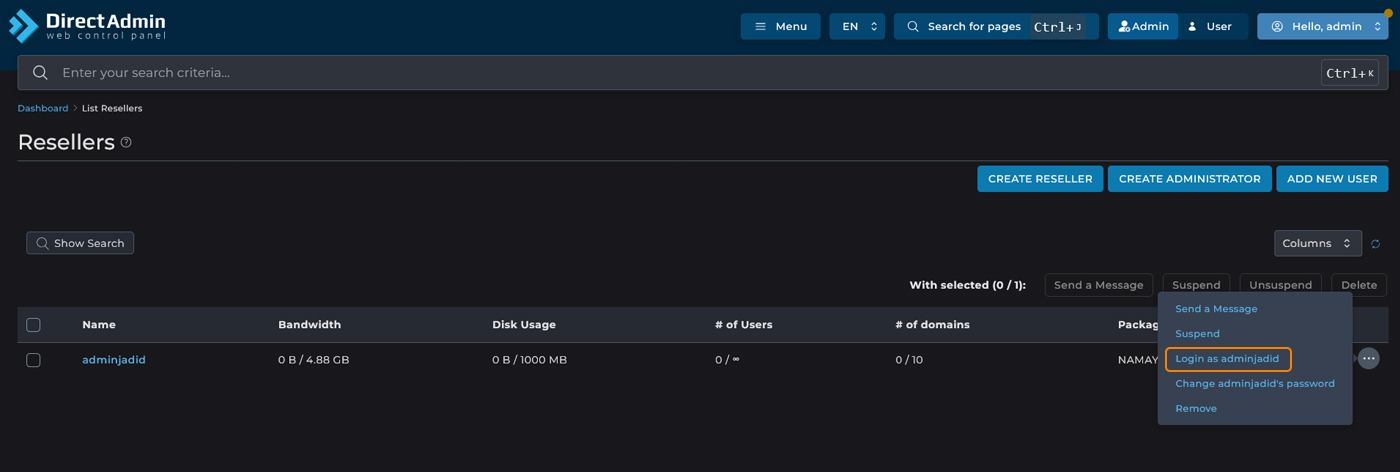
Task: Click the Show Search button
Action: 80,243
